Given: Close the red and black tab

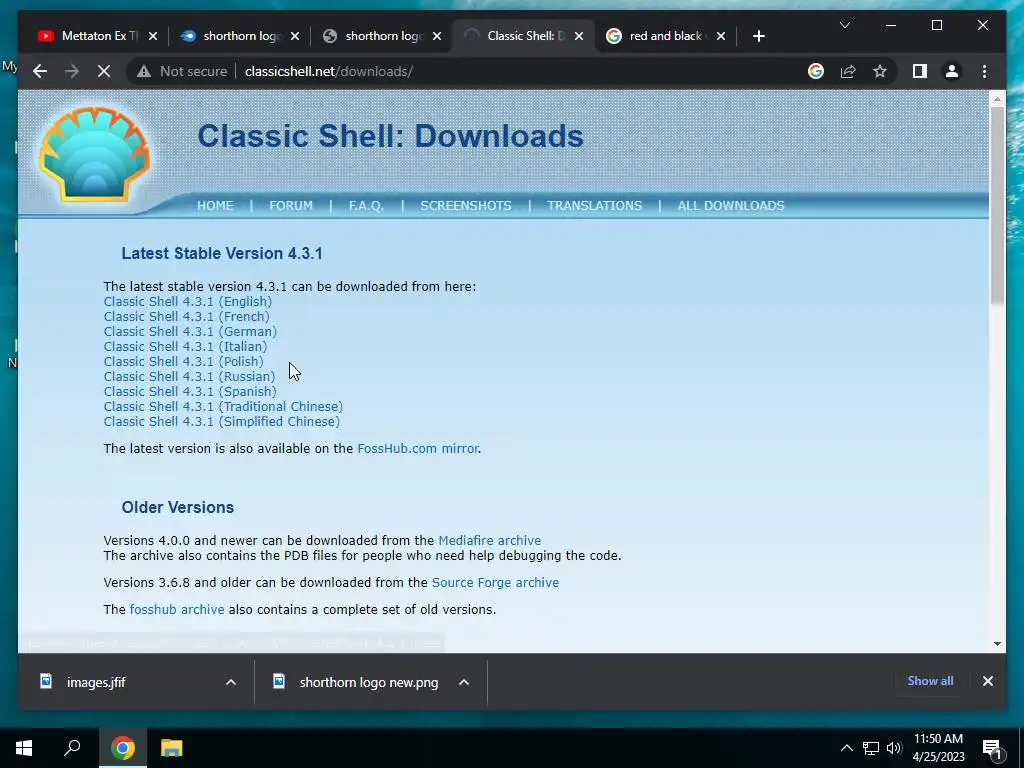Looking at the screenshot, I should point(720,36).
